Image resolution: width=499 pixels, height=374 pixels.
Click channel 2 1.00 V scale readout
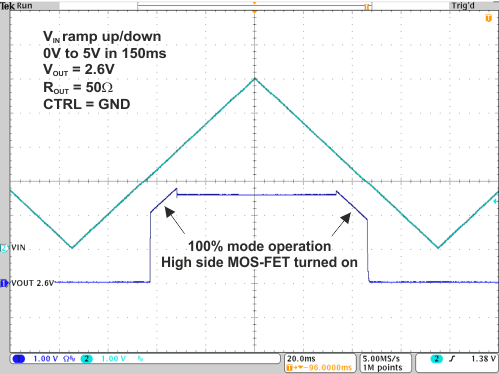113,359
